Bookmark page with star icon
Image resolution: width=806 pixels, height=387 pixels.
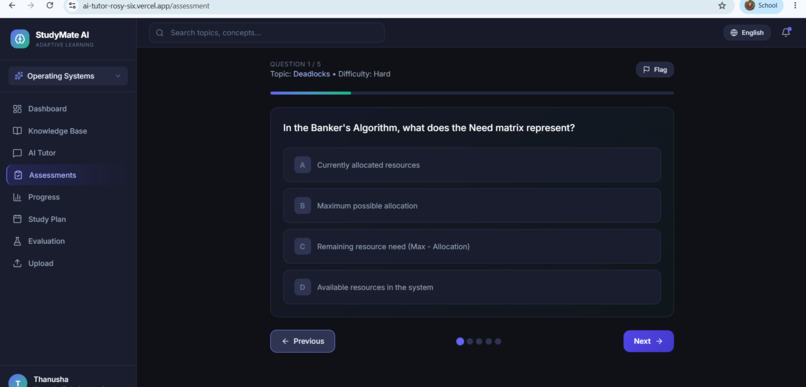click(x=722, y=6)
